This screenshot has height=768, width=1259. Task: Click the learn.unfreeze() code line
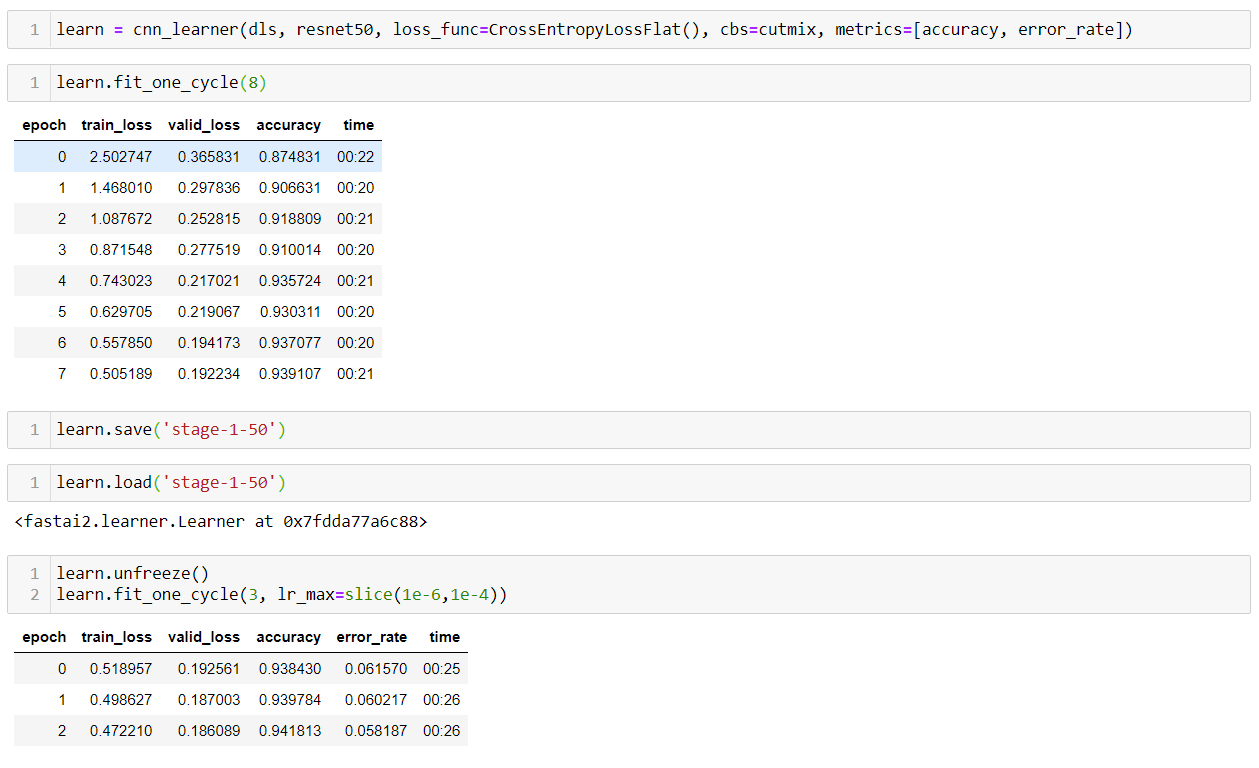pos(132,573)
